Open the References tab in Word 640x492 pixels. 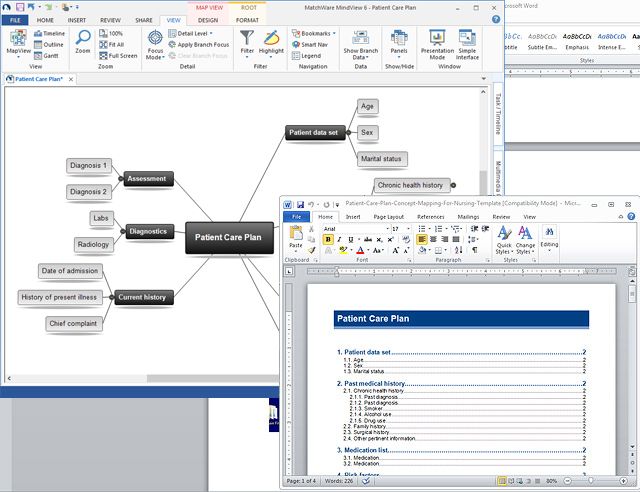(431, 217)
